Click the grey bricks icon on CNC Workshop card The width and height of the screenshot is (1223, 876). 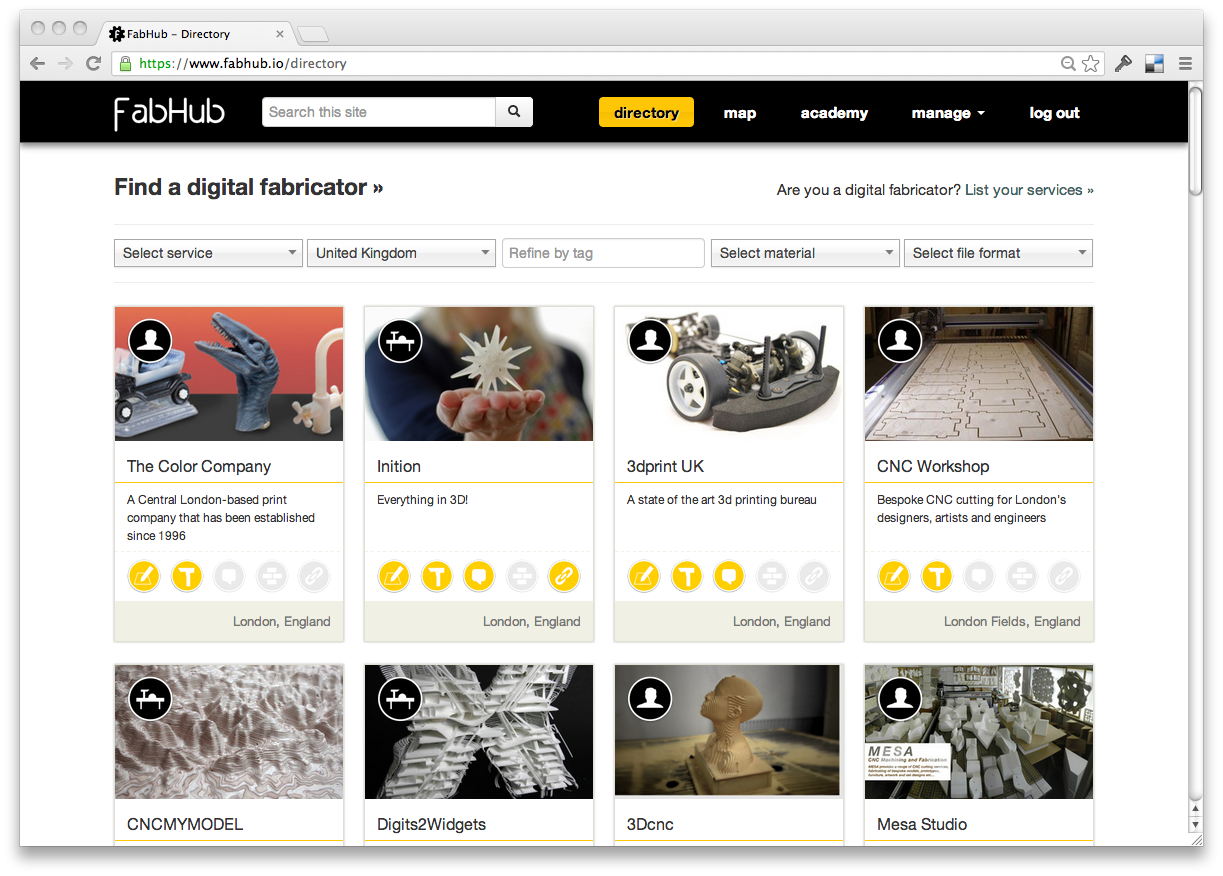(x=1022, y=576)
